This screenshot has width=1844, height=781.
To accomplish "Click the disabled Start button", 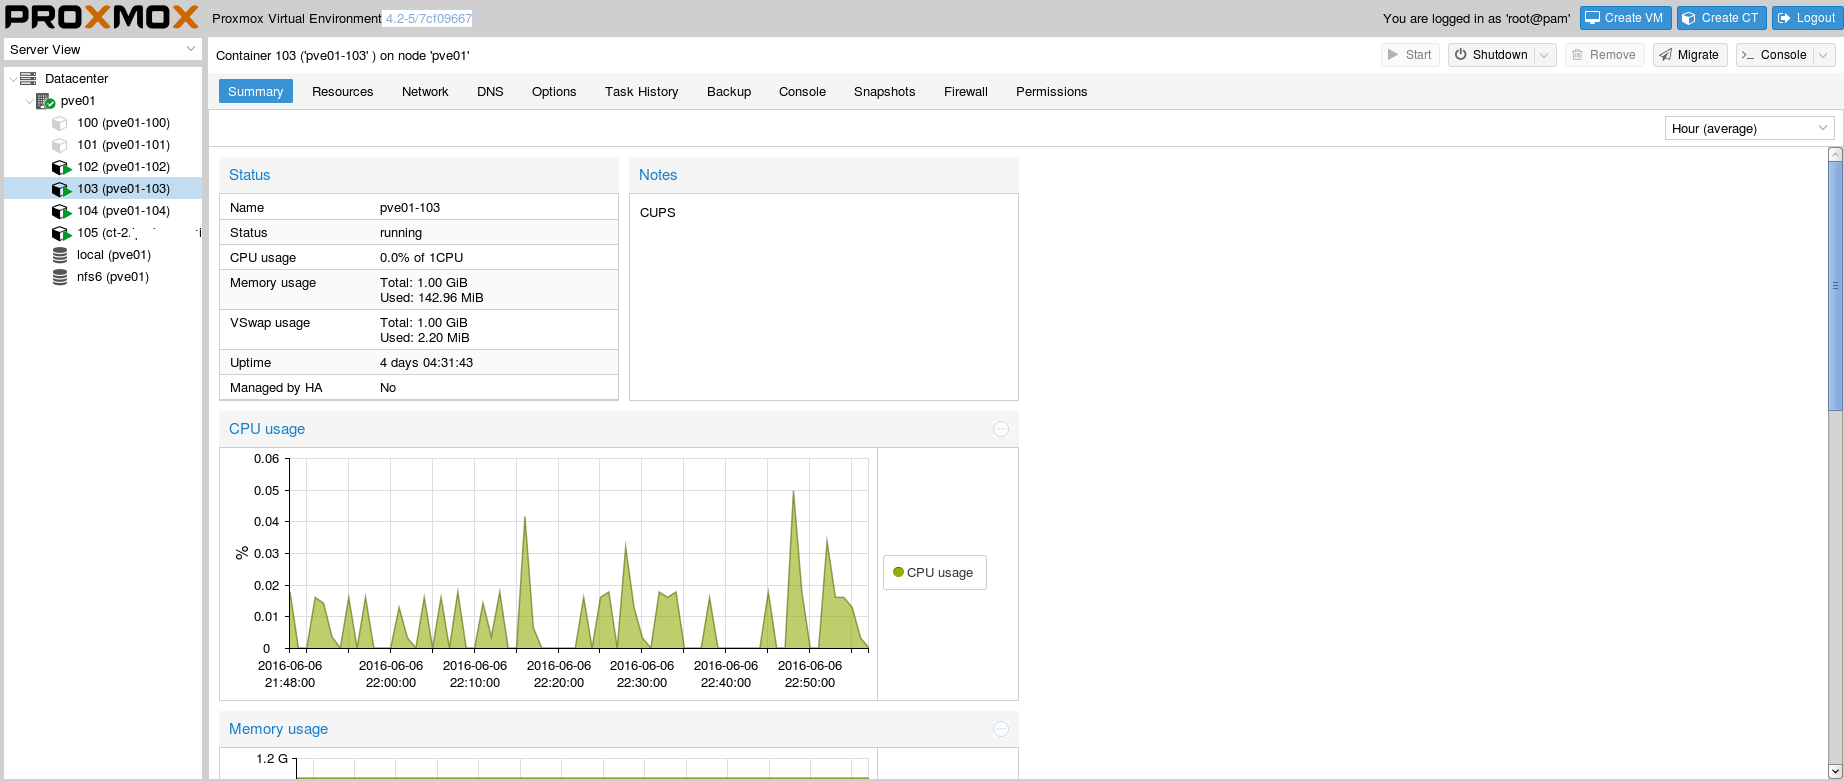I will 1410,55.
